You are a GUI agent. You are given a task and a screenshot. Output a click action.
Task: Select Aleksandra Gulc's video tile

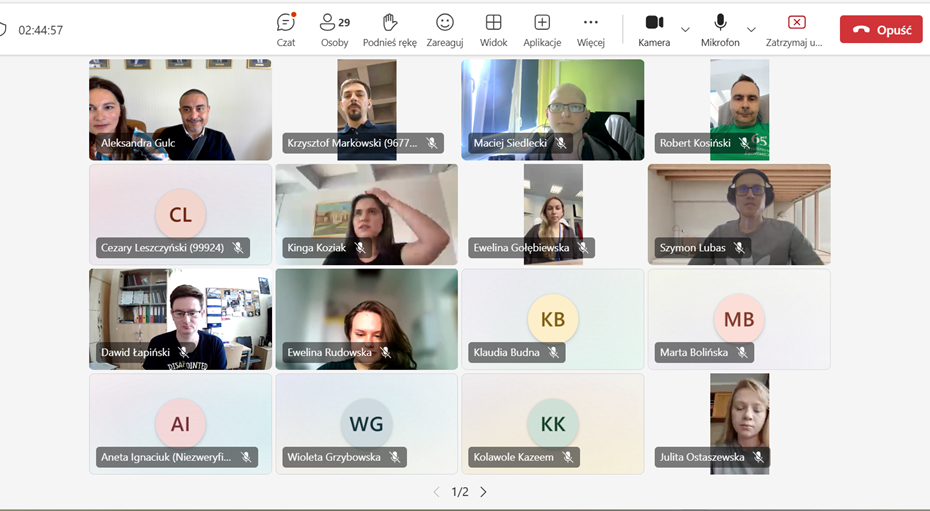pos(180,108)
